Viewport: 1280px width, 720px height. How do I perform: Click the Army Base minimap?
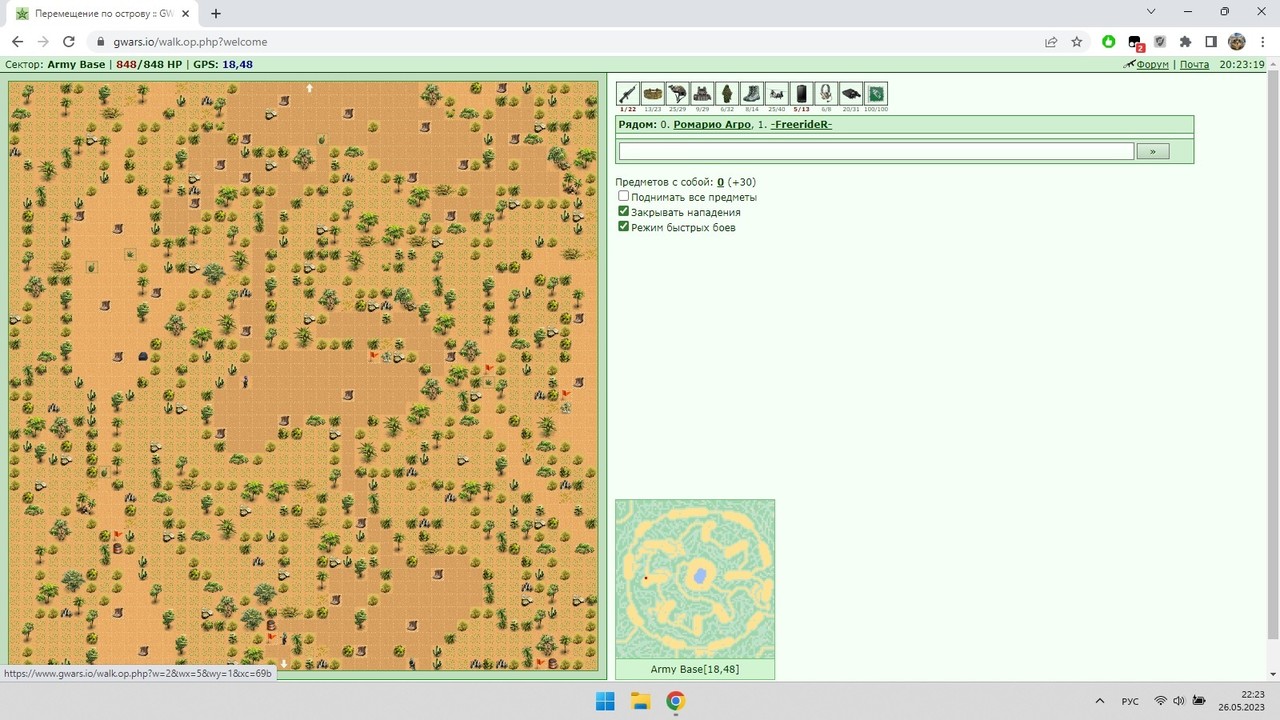tap(695, 579)
